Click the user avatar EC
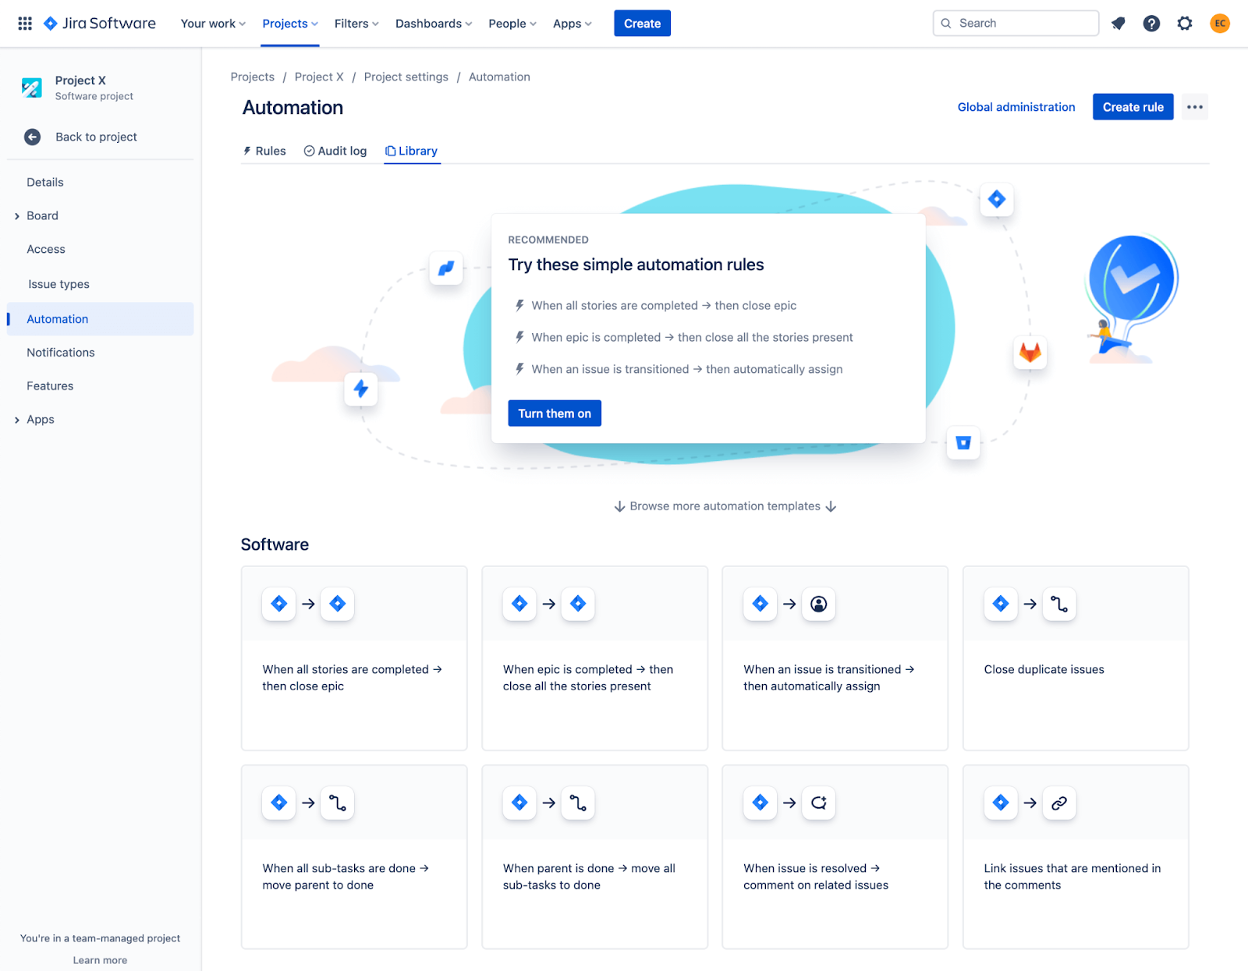Viewport: 1248px width, 972px height. click(x=1219, y=23)
